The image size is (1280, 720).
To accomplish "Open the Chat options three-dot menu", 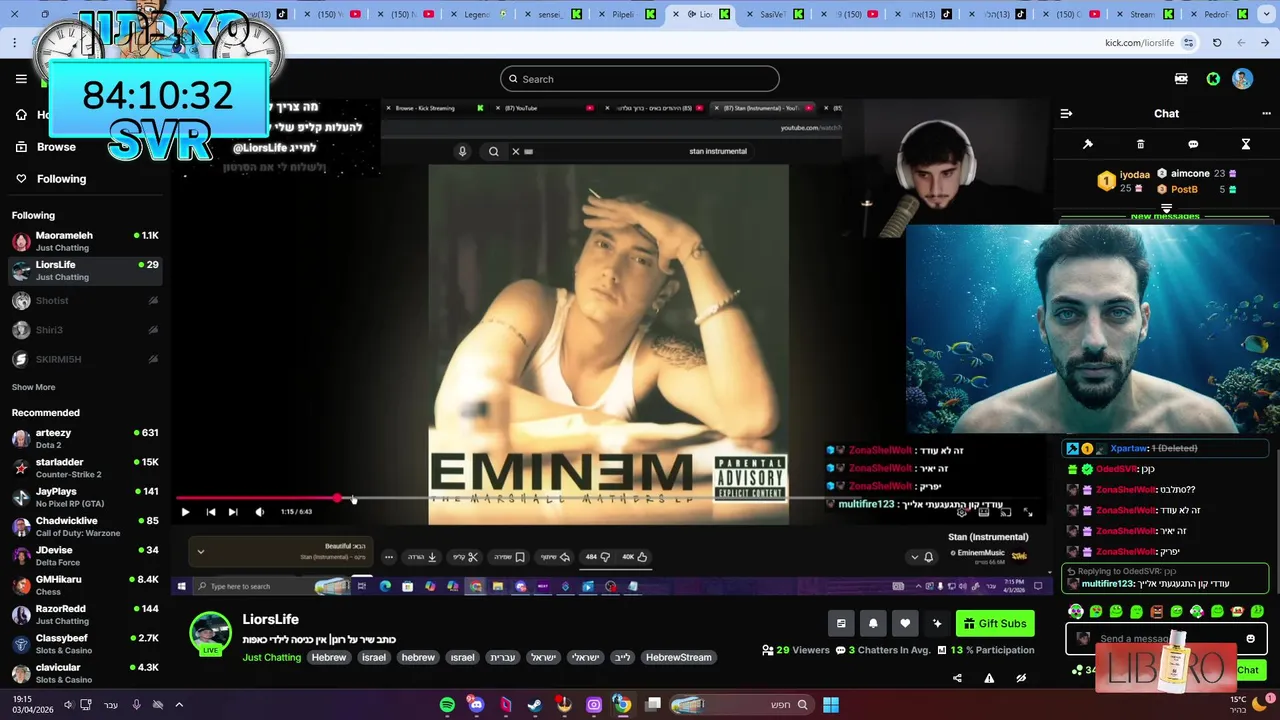I will (x=1266, y=114).
